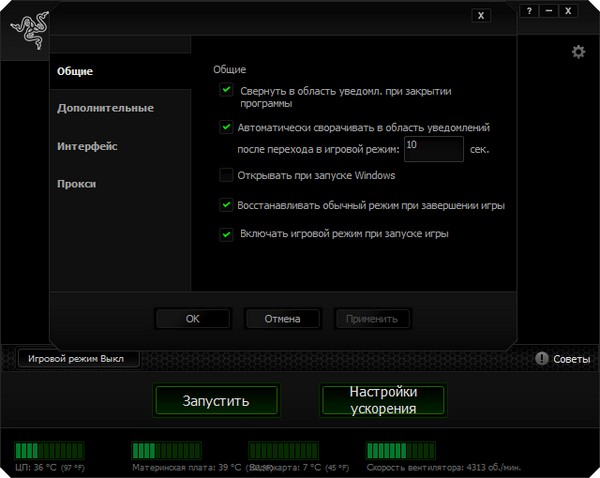This screenshot has width=600, height=478.
Task: Switch to the Дополнительные tab
Action: coord(105,108)
